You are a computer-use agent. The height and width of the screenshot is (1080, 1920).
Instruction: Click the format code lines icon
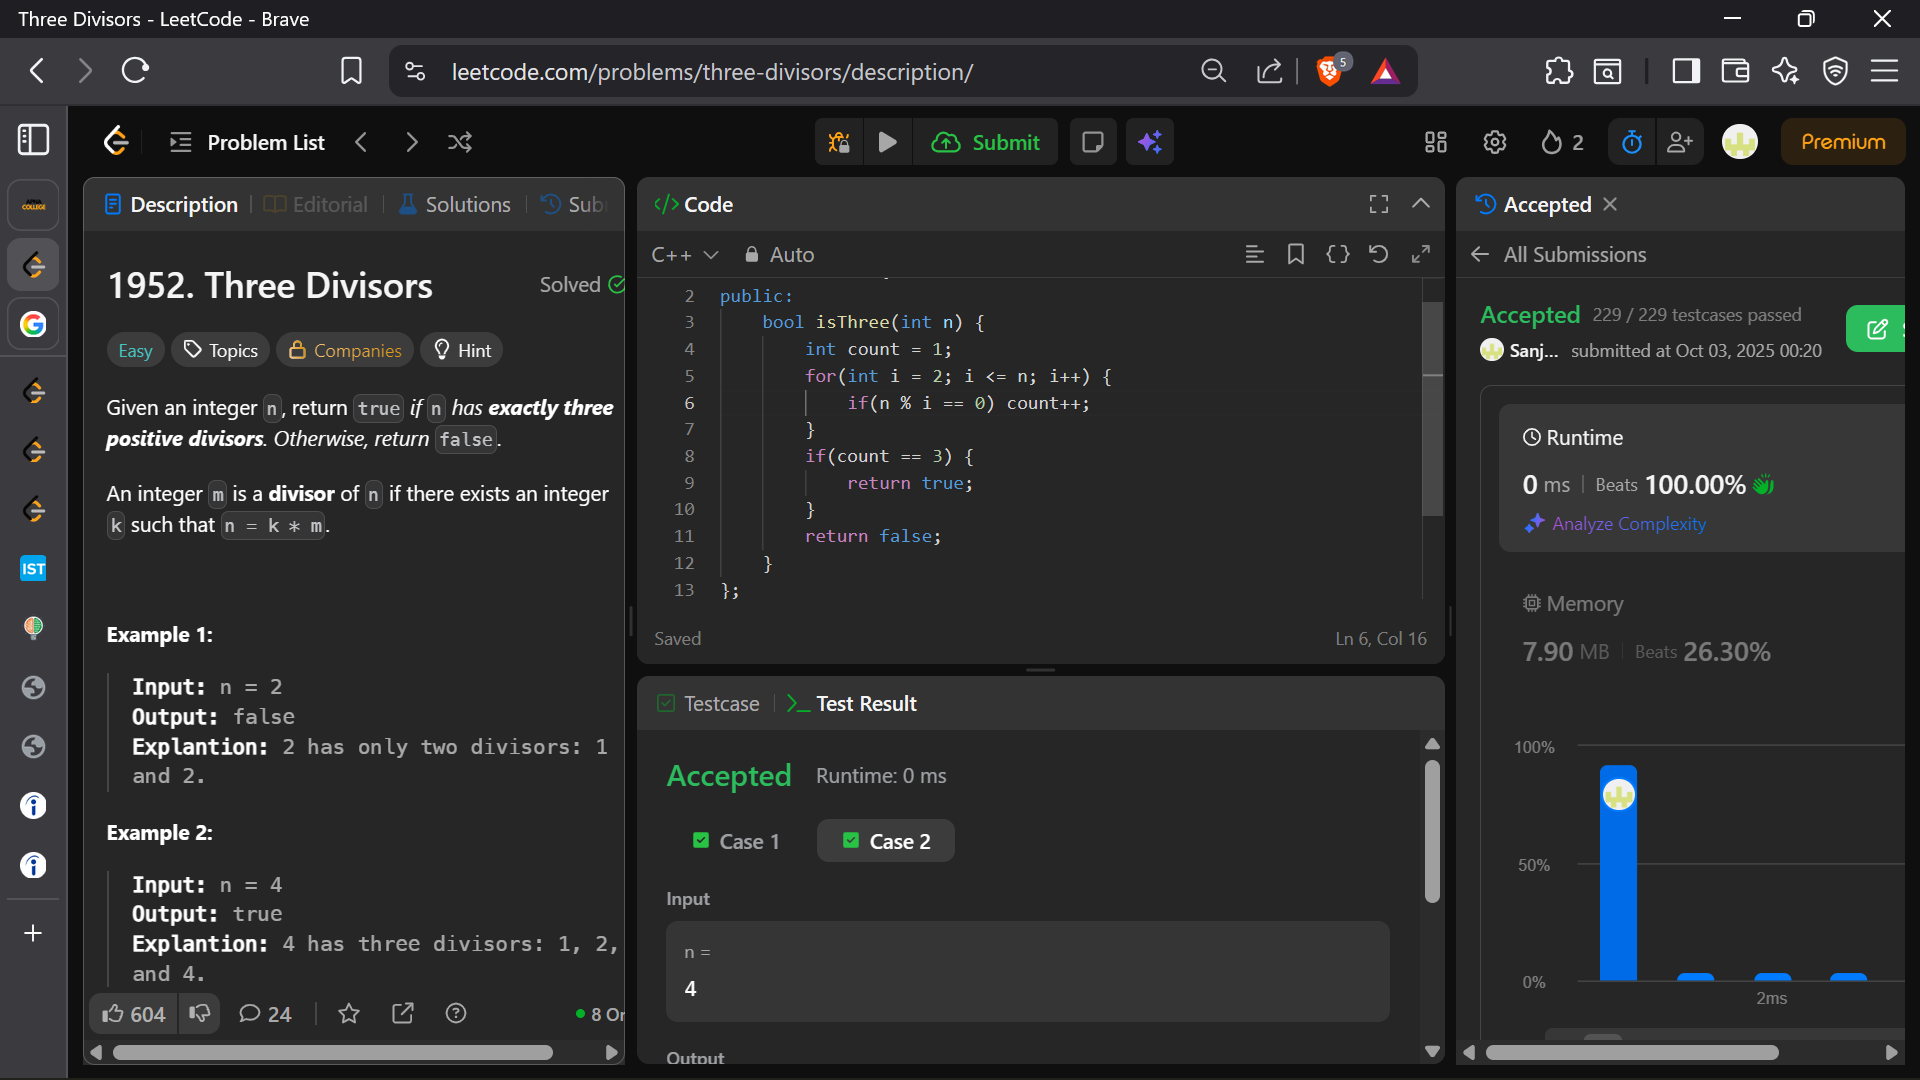(x=1254, y=254)
